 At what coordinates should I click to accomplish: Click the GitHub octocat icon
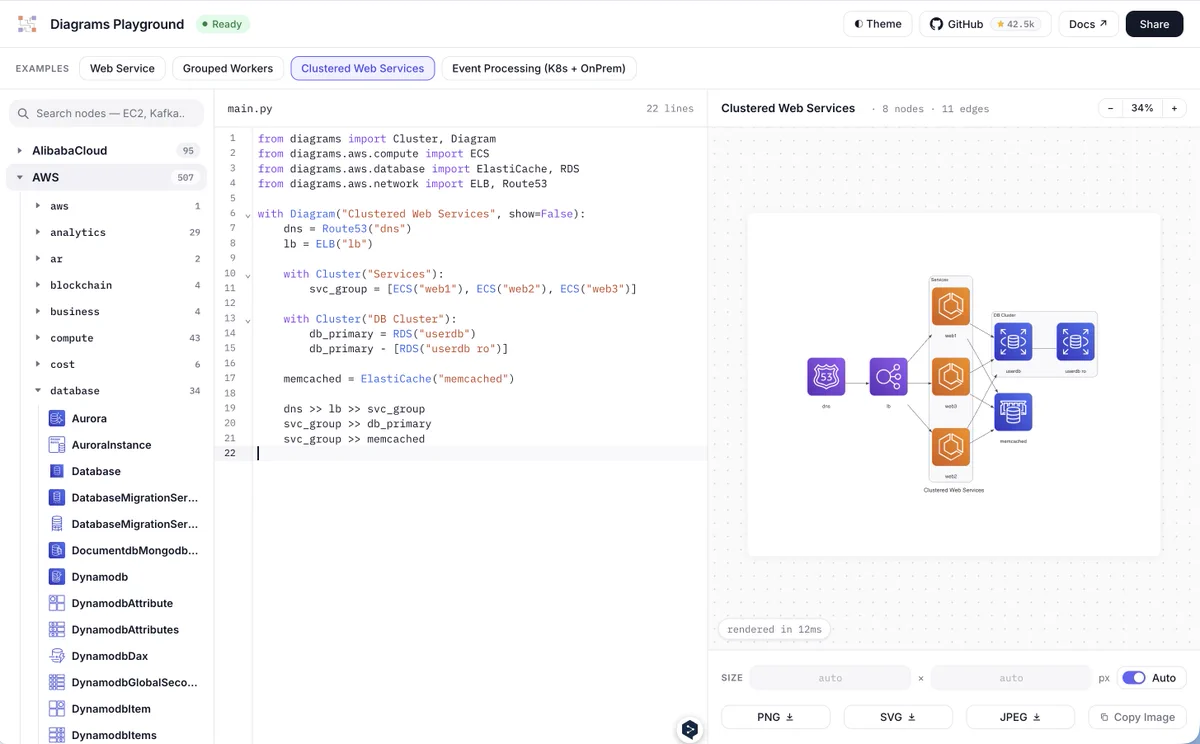coord(936,24)
